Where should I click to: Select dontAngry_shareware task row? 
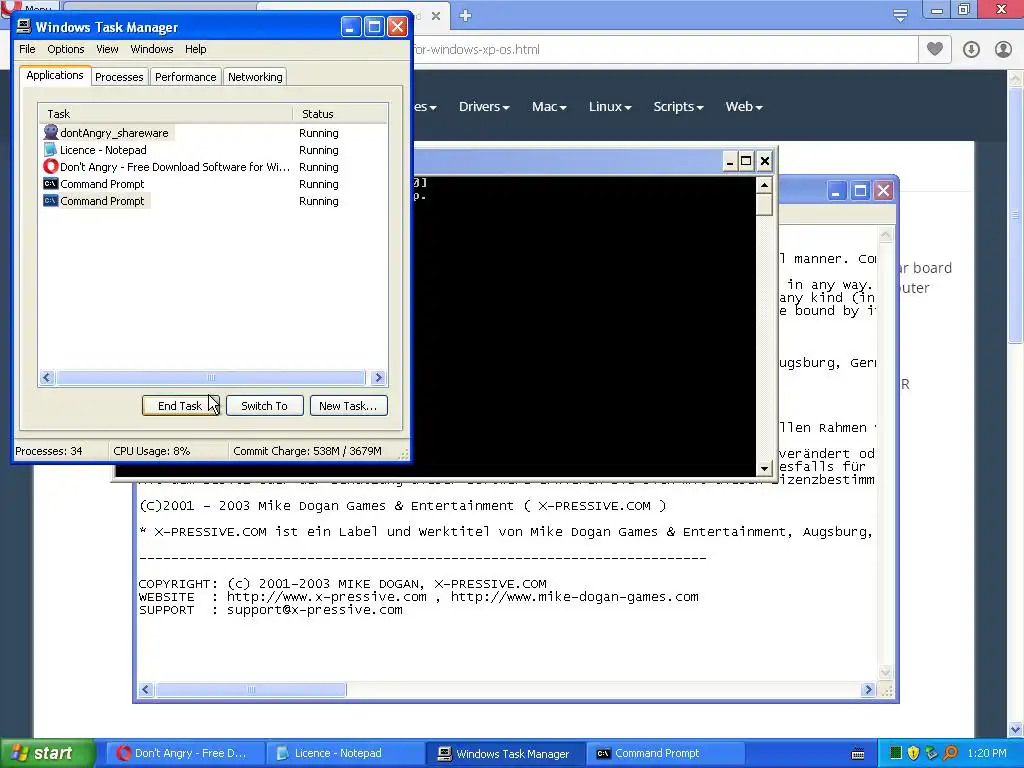point(212,133)
